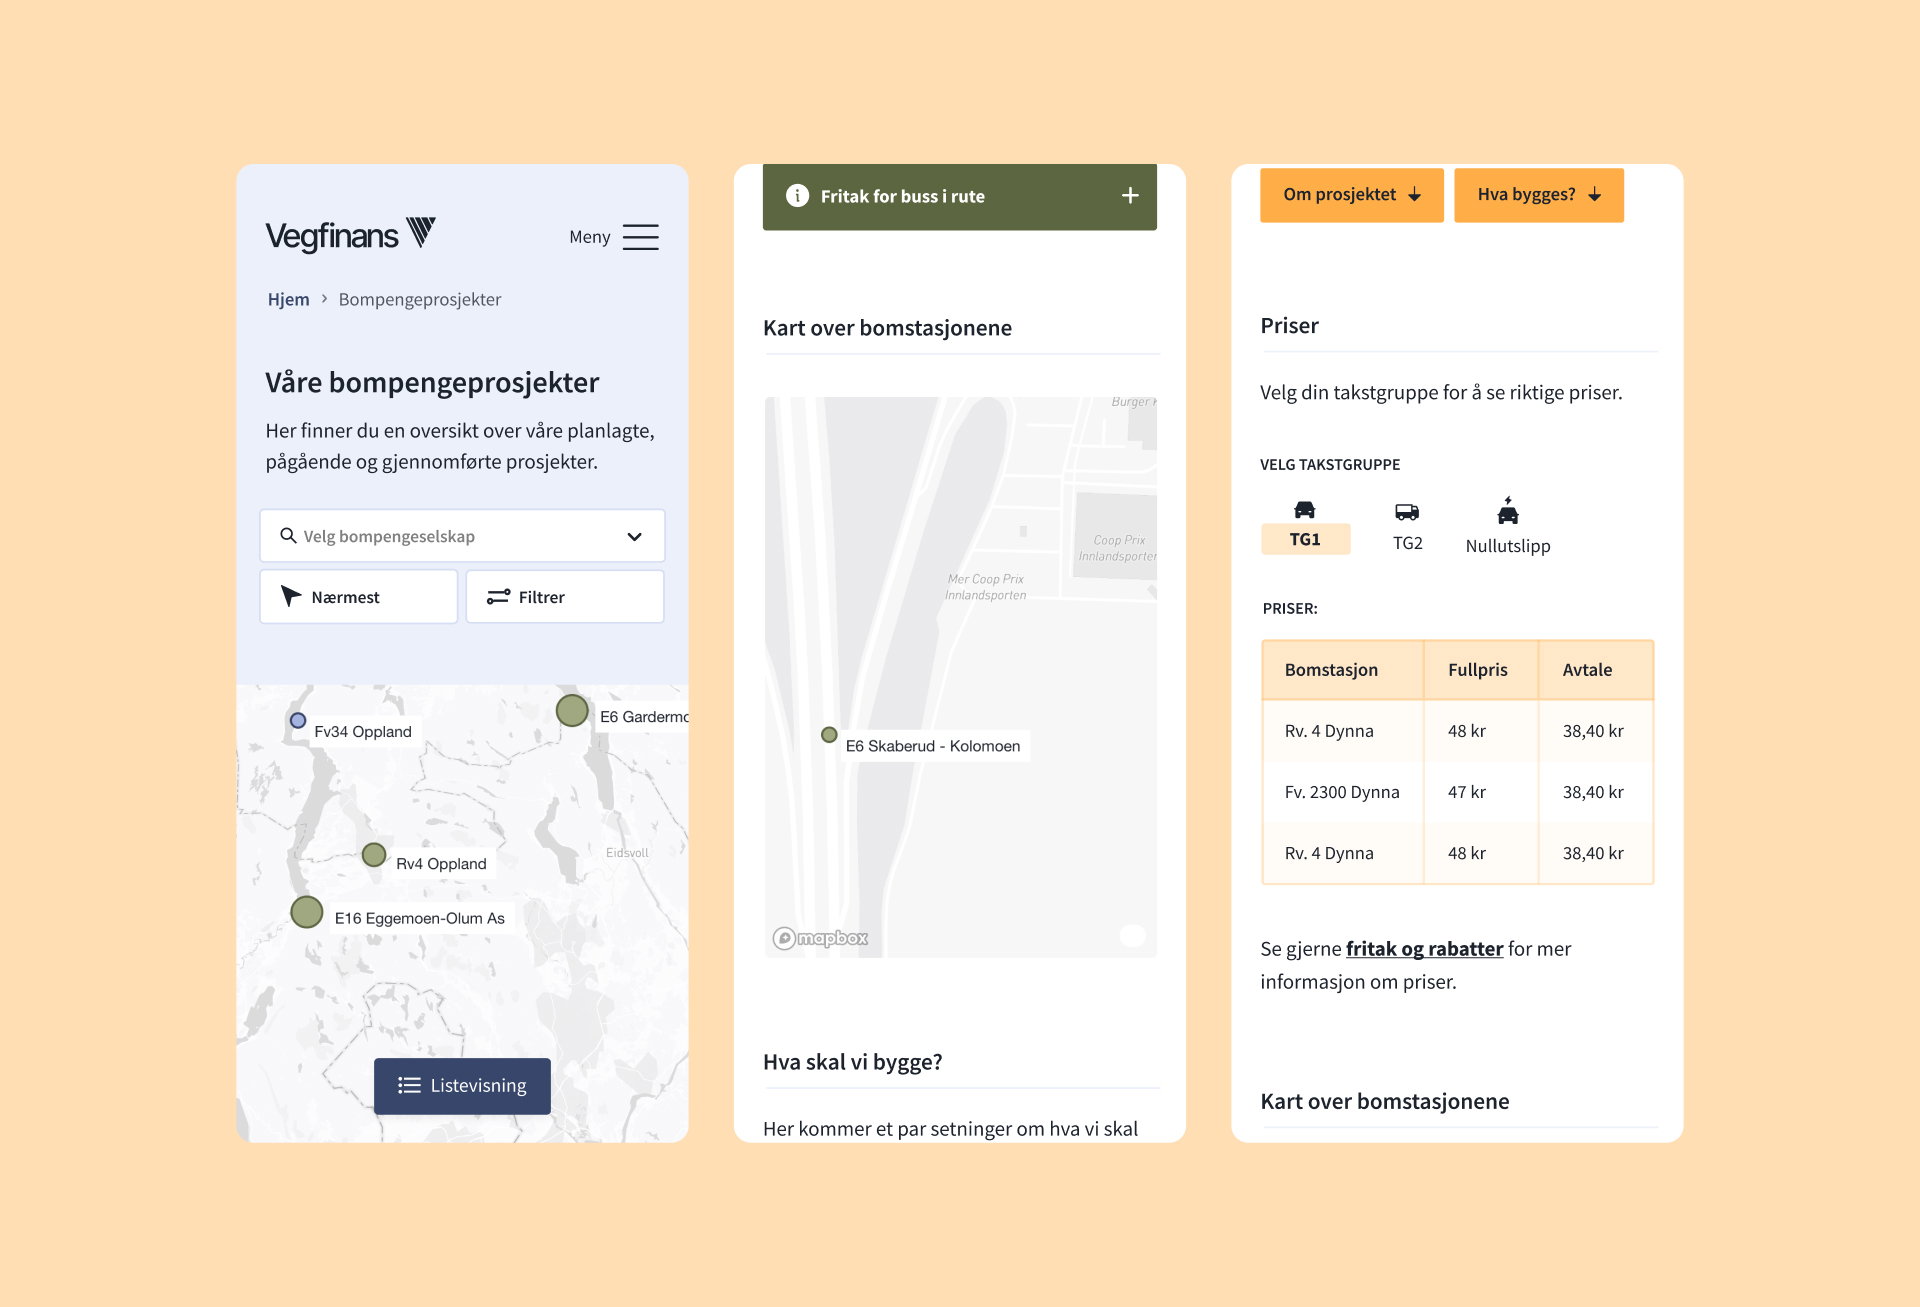
Task: Select the TG1 toll group
Action: [x=1305, y=526]
